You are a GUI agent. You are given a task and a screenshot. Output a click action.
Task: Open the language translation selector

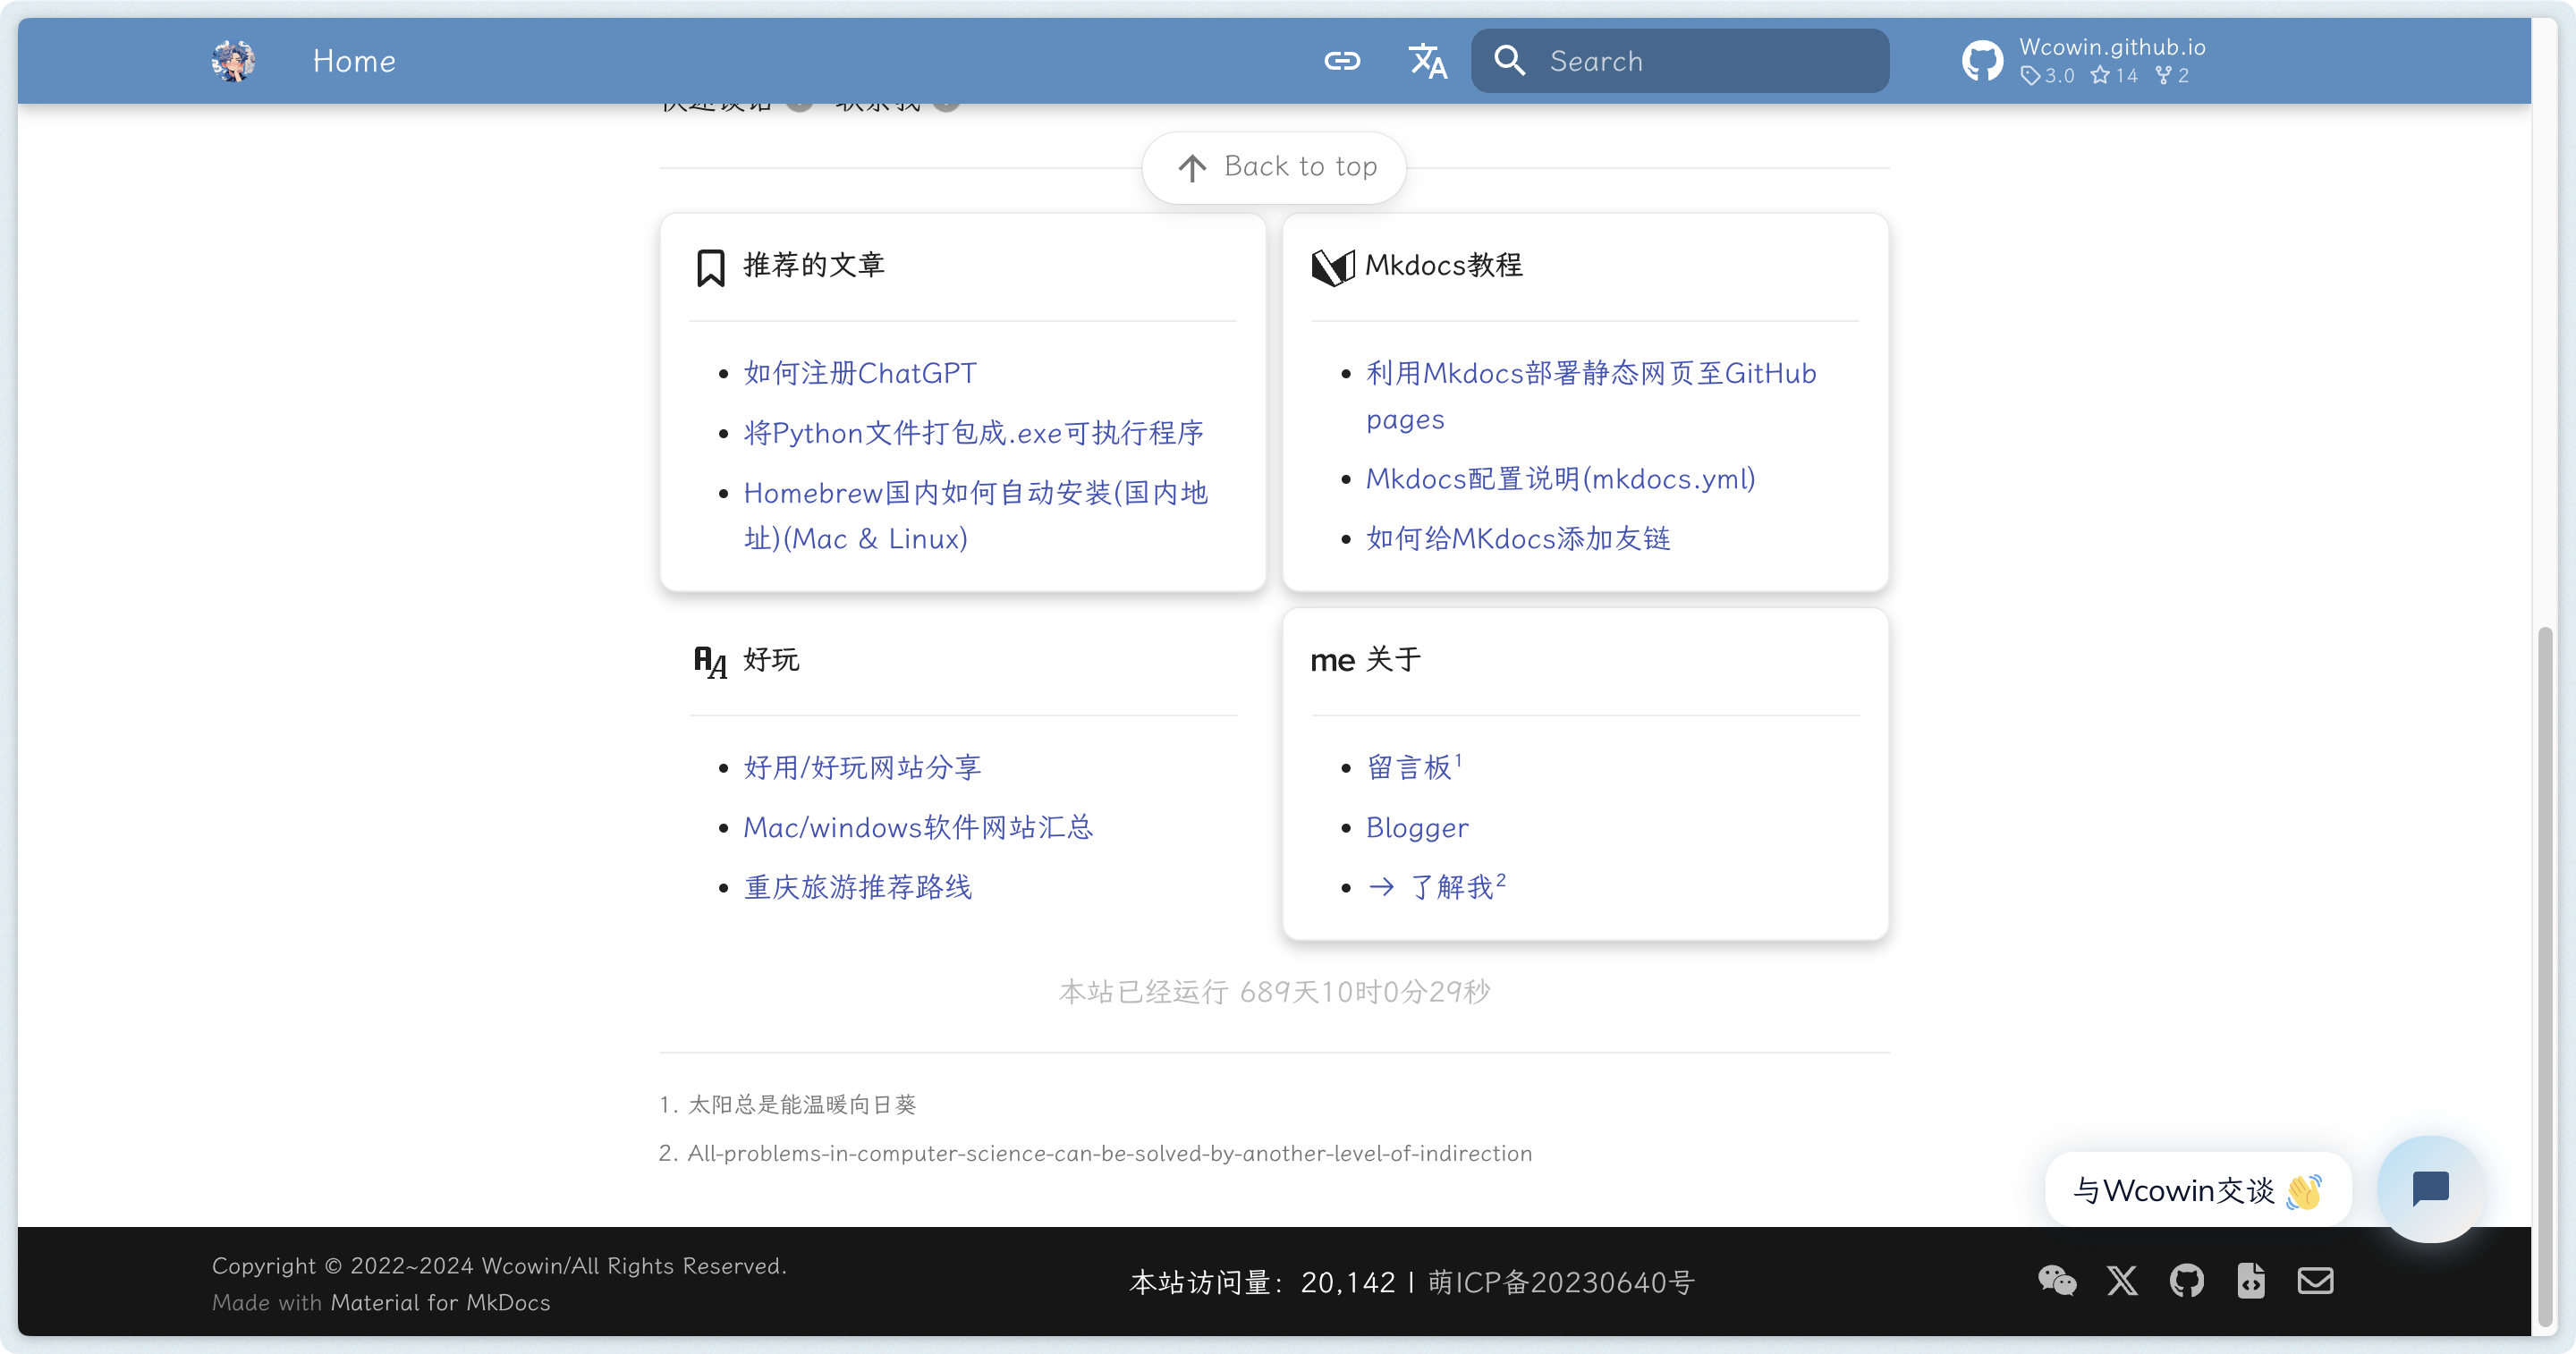pyautogui.click(x=1427, y=61)
